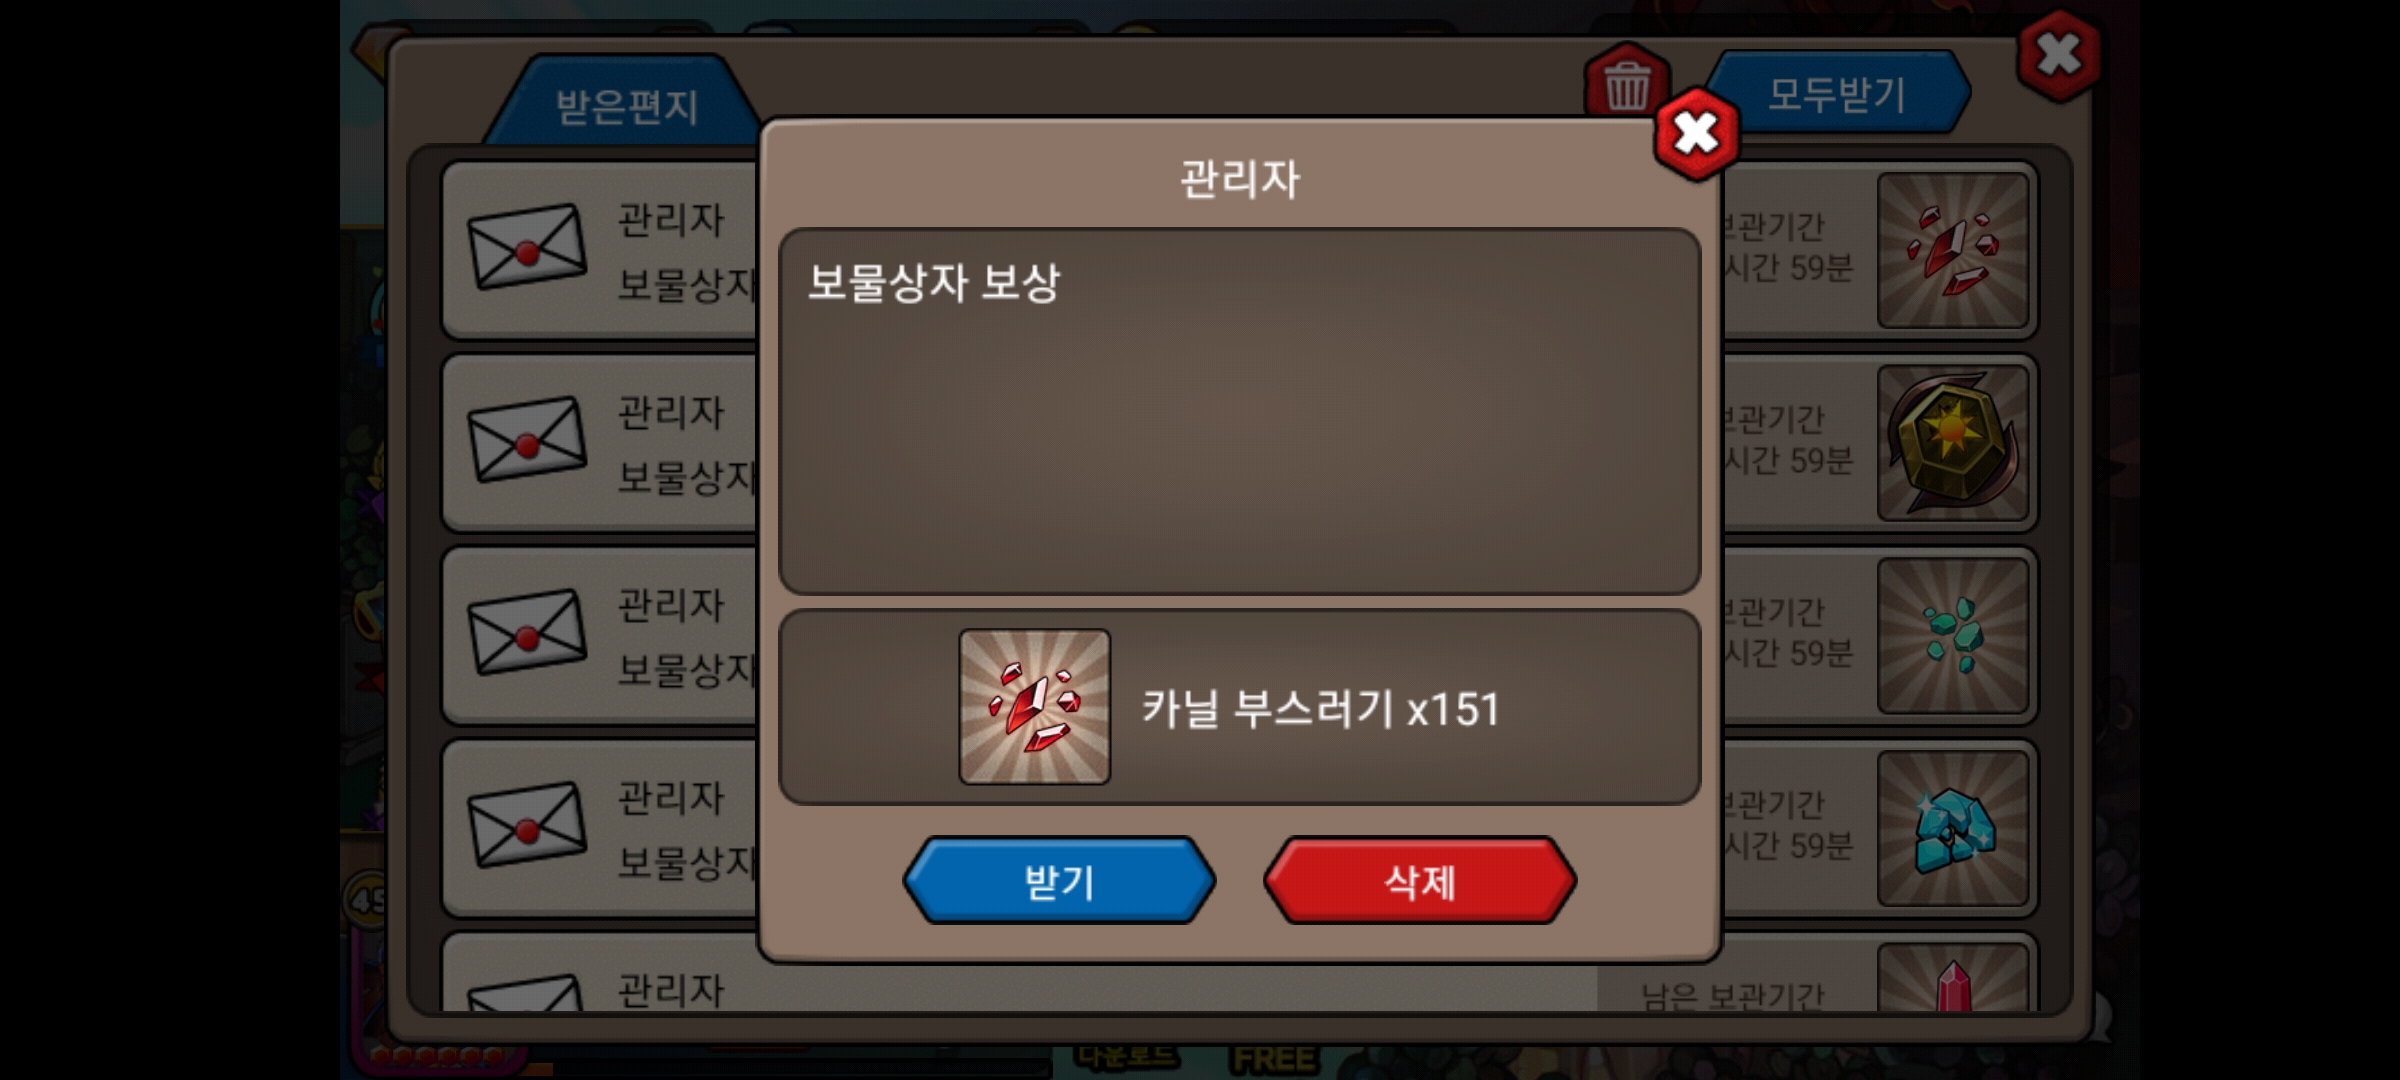This screenshot has height=1080, width=2400.
Task: Click the 받기 receive button
Action: click(x=1059, y=881)
